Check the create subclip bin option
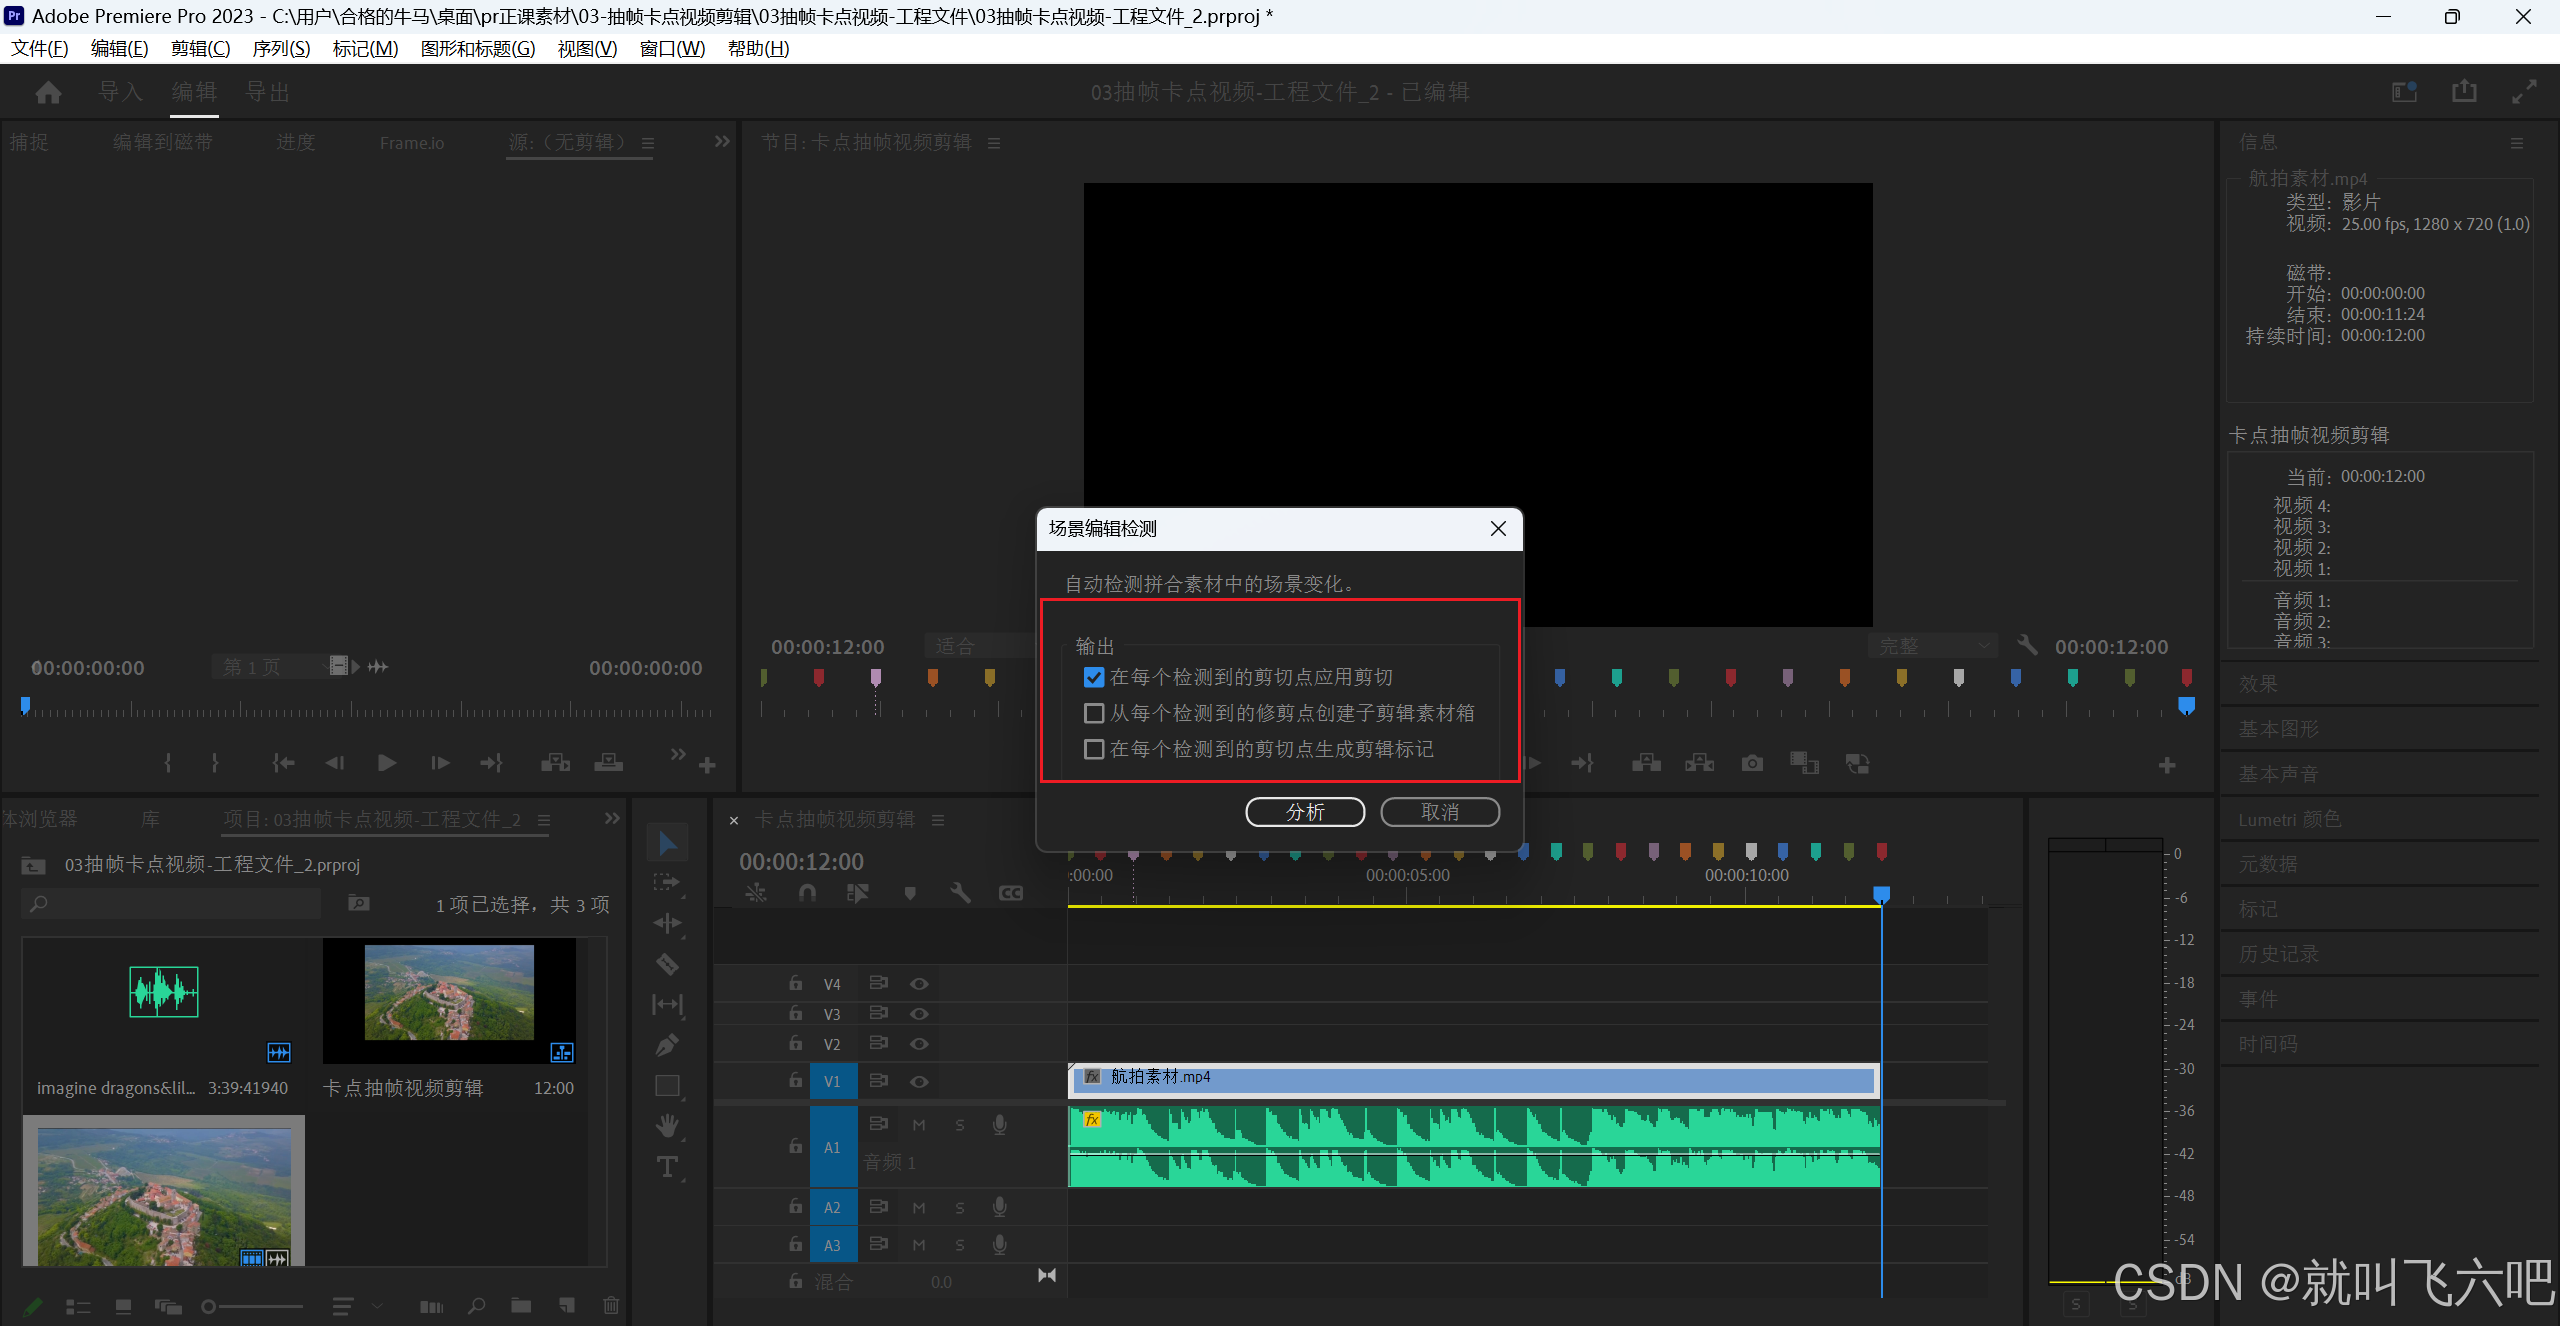Viewport: 2560px width, 1326px height. [x=1094, y=713]
